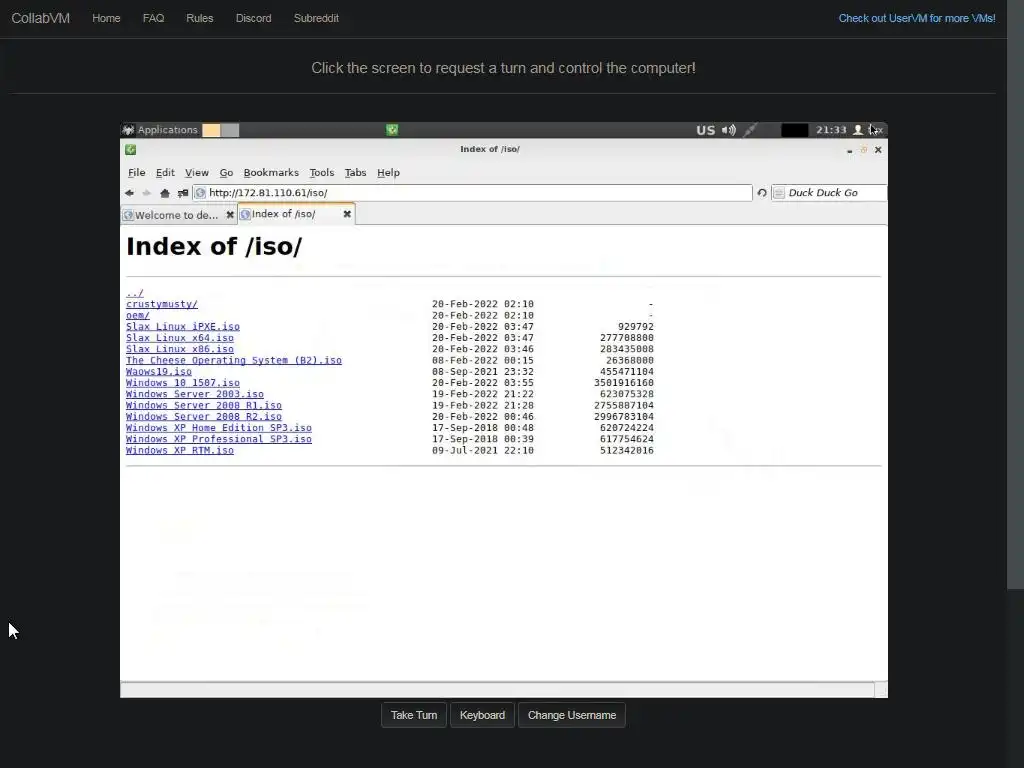Switch to the second workspace in the pager
Image resolution: width=1024 pixels, height=768 pixels.
pyautogui.click(x=230, y=130)
